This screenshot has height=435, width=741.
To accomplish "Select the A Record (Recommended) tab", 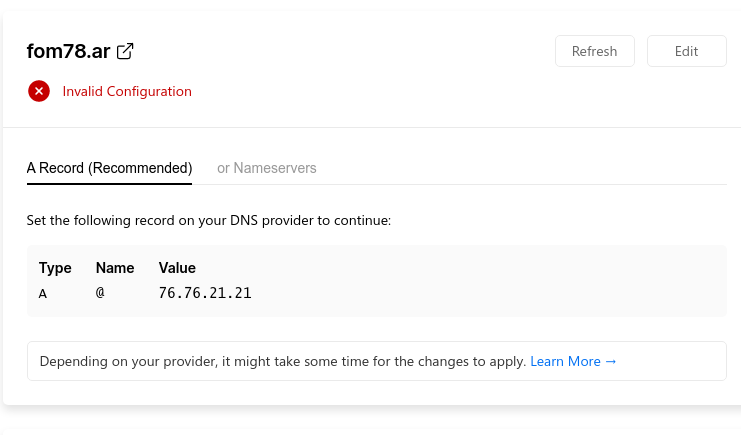I will (109, 168).
